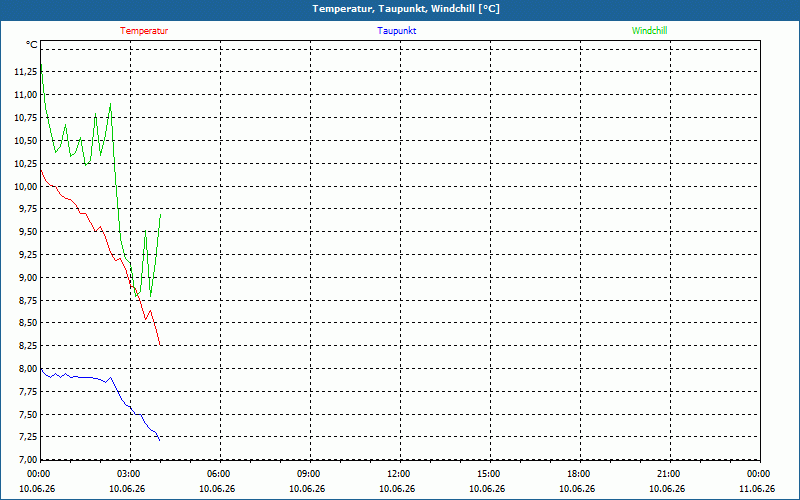800x500 pixels.
Task: Click the x-axis time label '09:00'
Action: tap(309, 474)
